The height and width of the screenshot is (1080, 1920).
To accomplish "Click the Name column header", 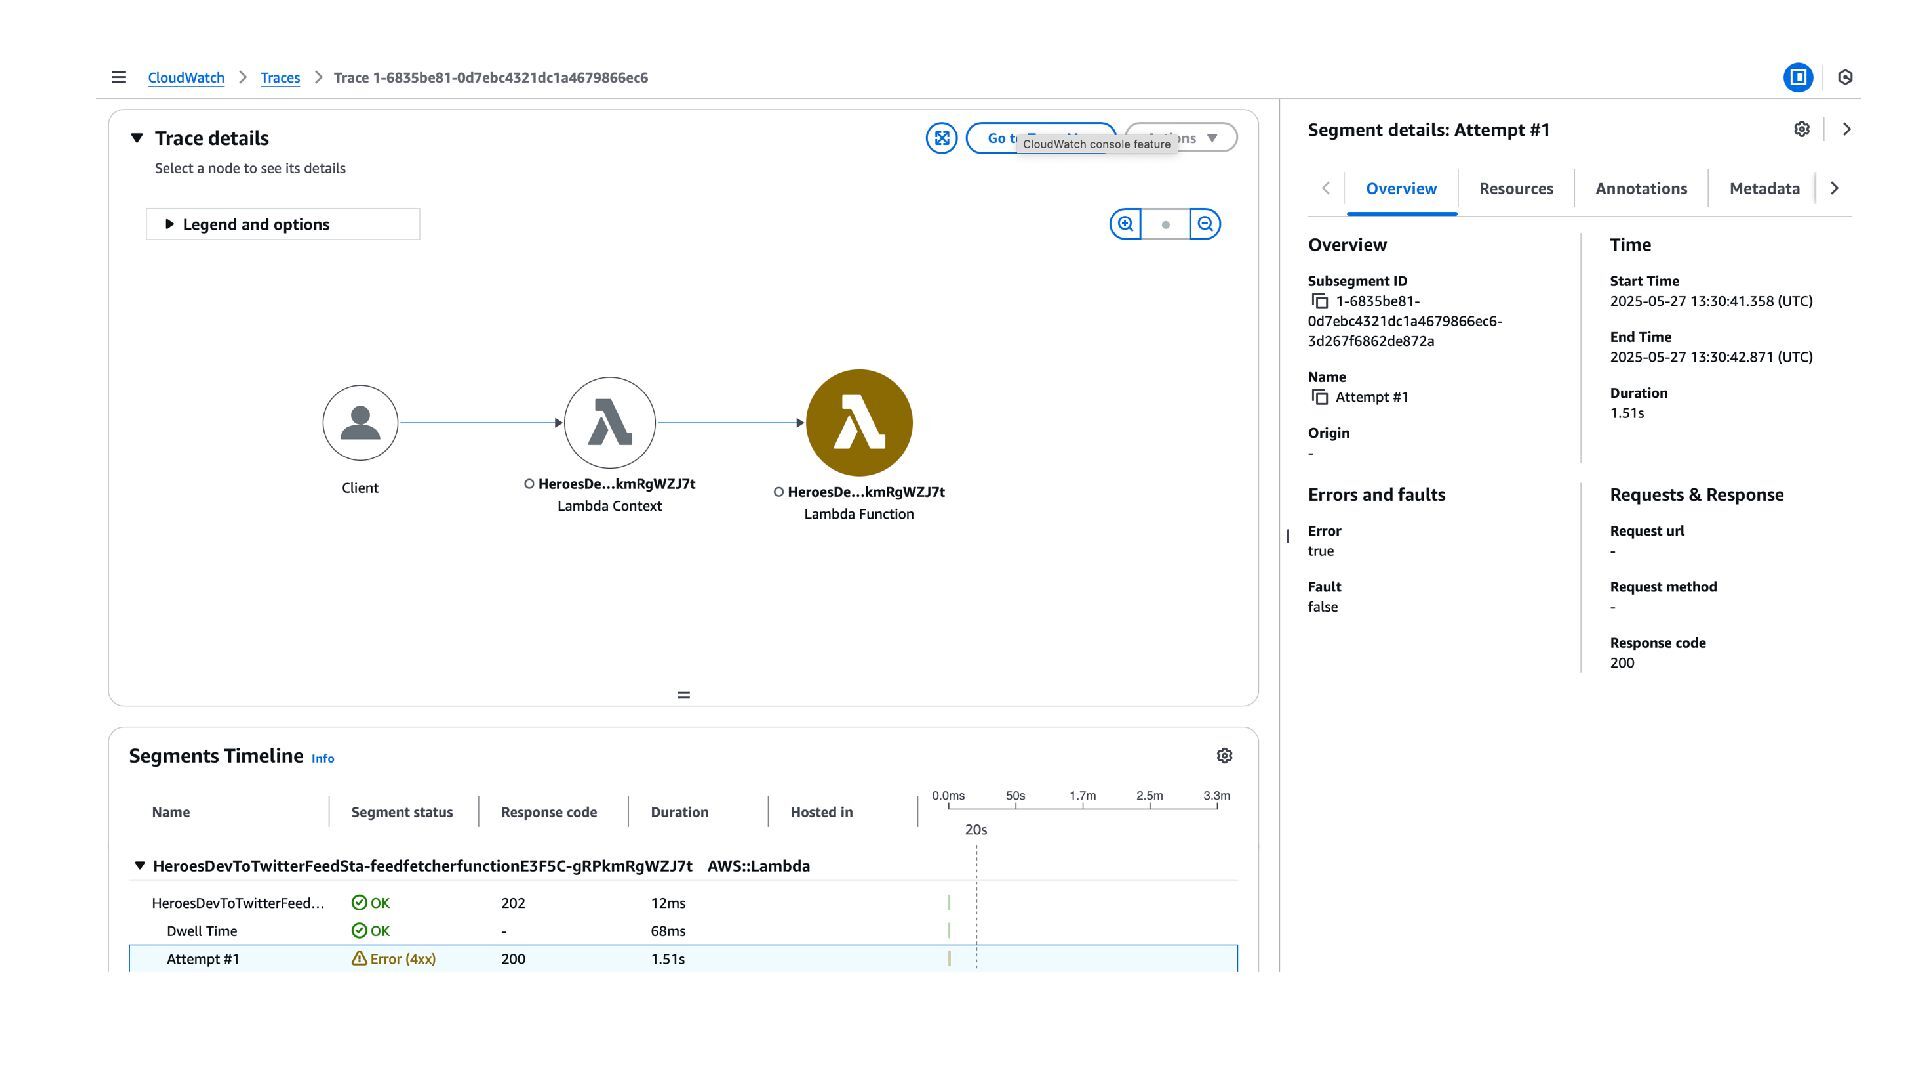I will coord(171,812).
